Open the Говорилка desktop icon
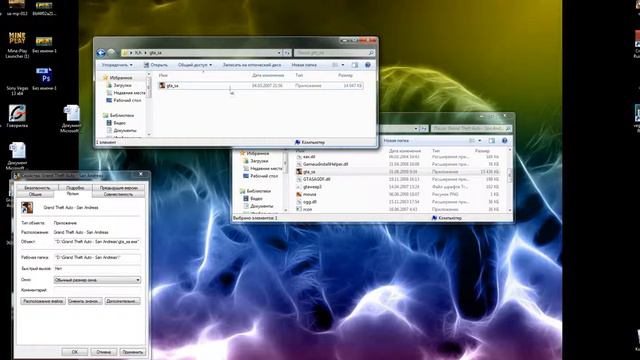This screenshot has width=640, height=360. point(17,113)
